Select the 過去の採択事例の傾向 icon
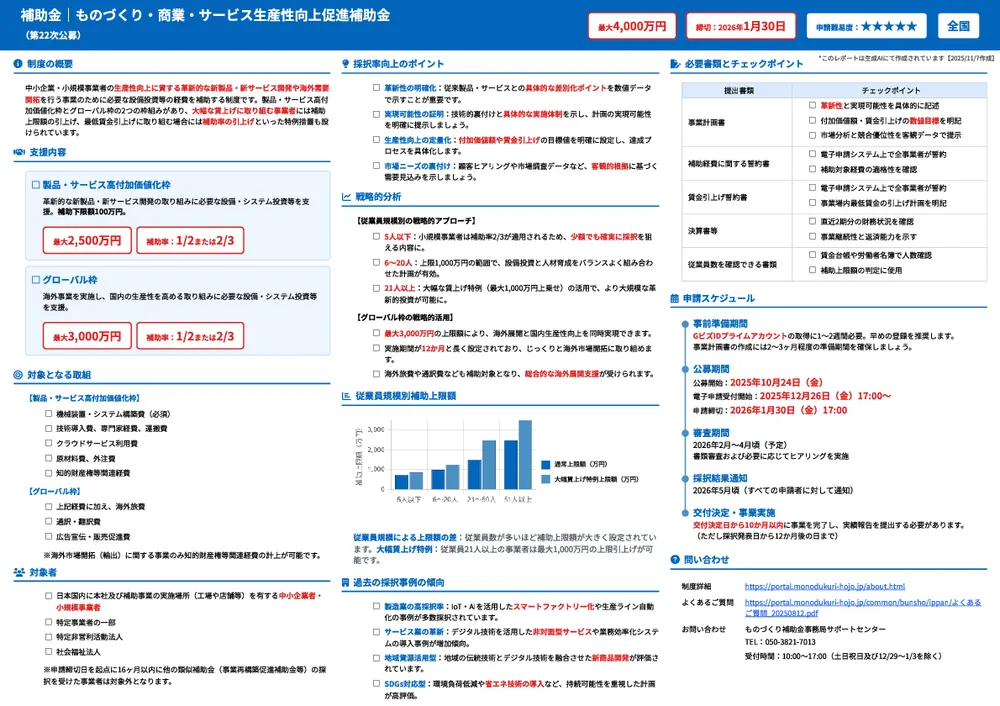Screen dimensions: 1000x706 346,580
